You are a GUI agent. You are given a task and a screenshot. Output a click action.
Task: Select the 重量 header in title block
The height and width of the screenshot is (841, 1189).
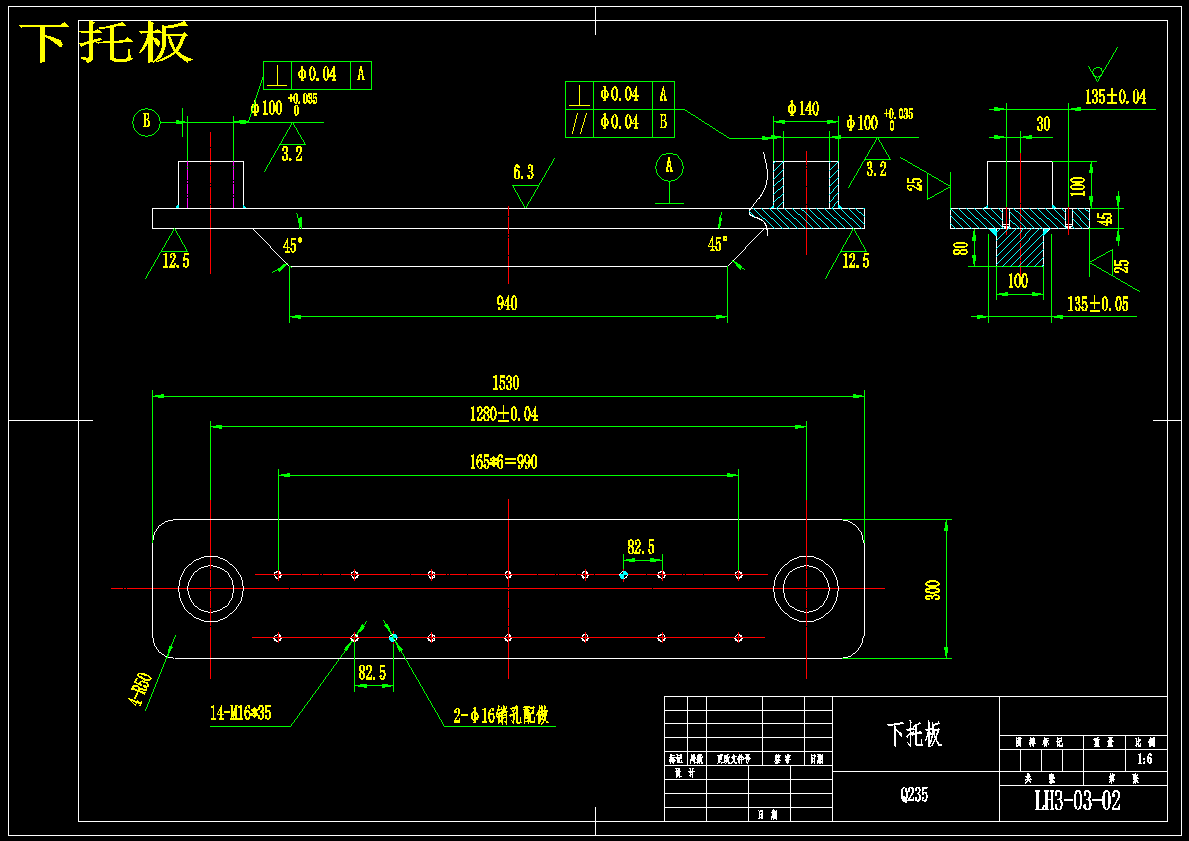coord(1102,742)
